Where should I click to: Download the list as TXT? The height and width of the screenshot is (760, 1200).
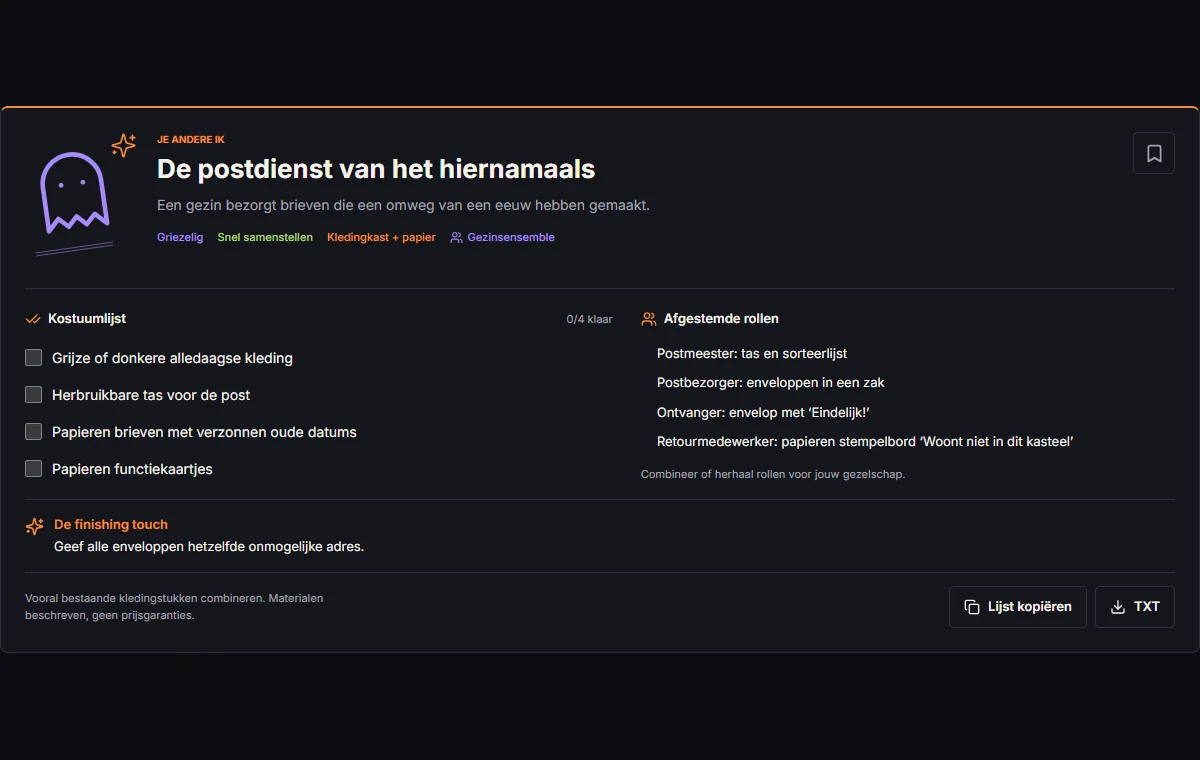[x=1135, y=607]
